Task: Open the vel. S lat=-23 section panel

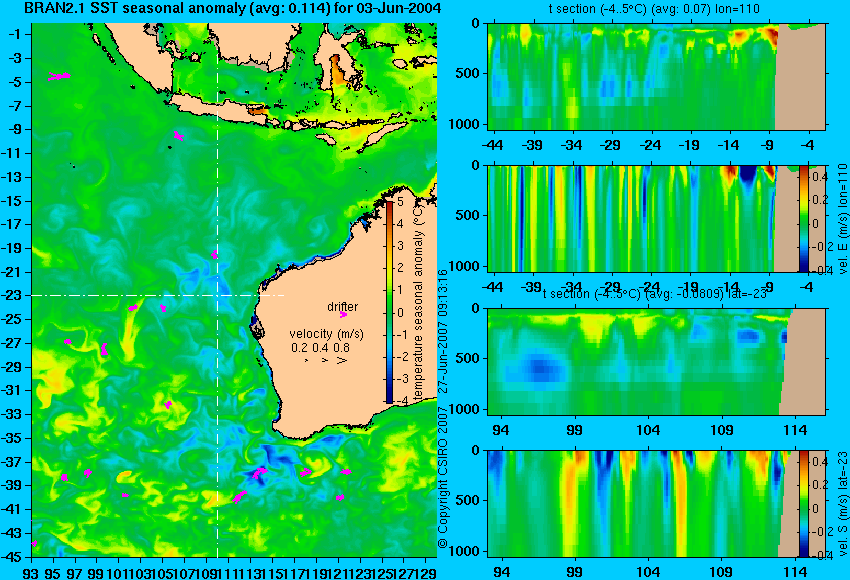Action: pos(656,504)
